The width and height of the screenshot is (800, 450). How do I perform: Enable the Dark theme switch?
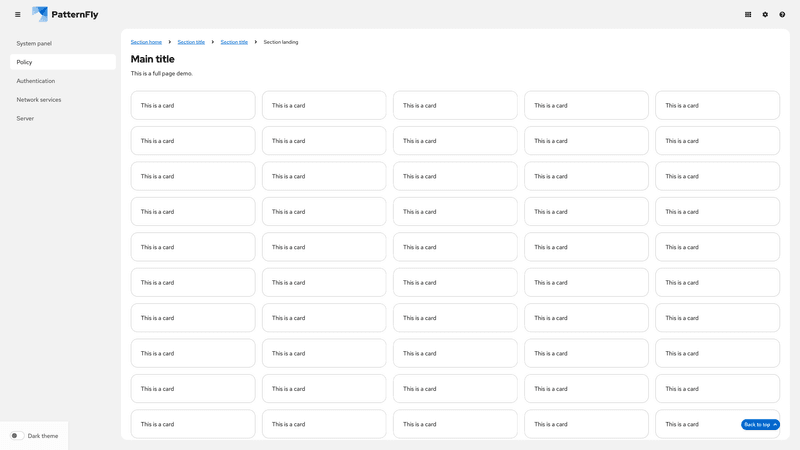[x=17, y=436]
